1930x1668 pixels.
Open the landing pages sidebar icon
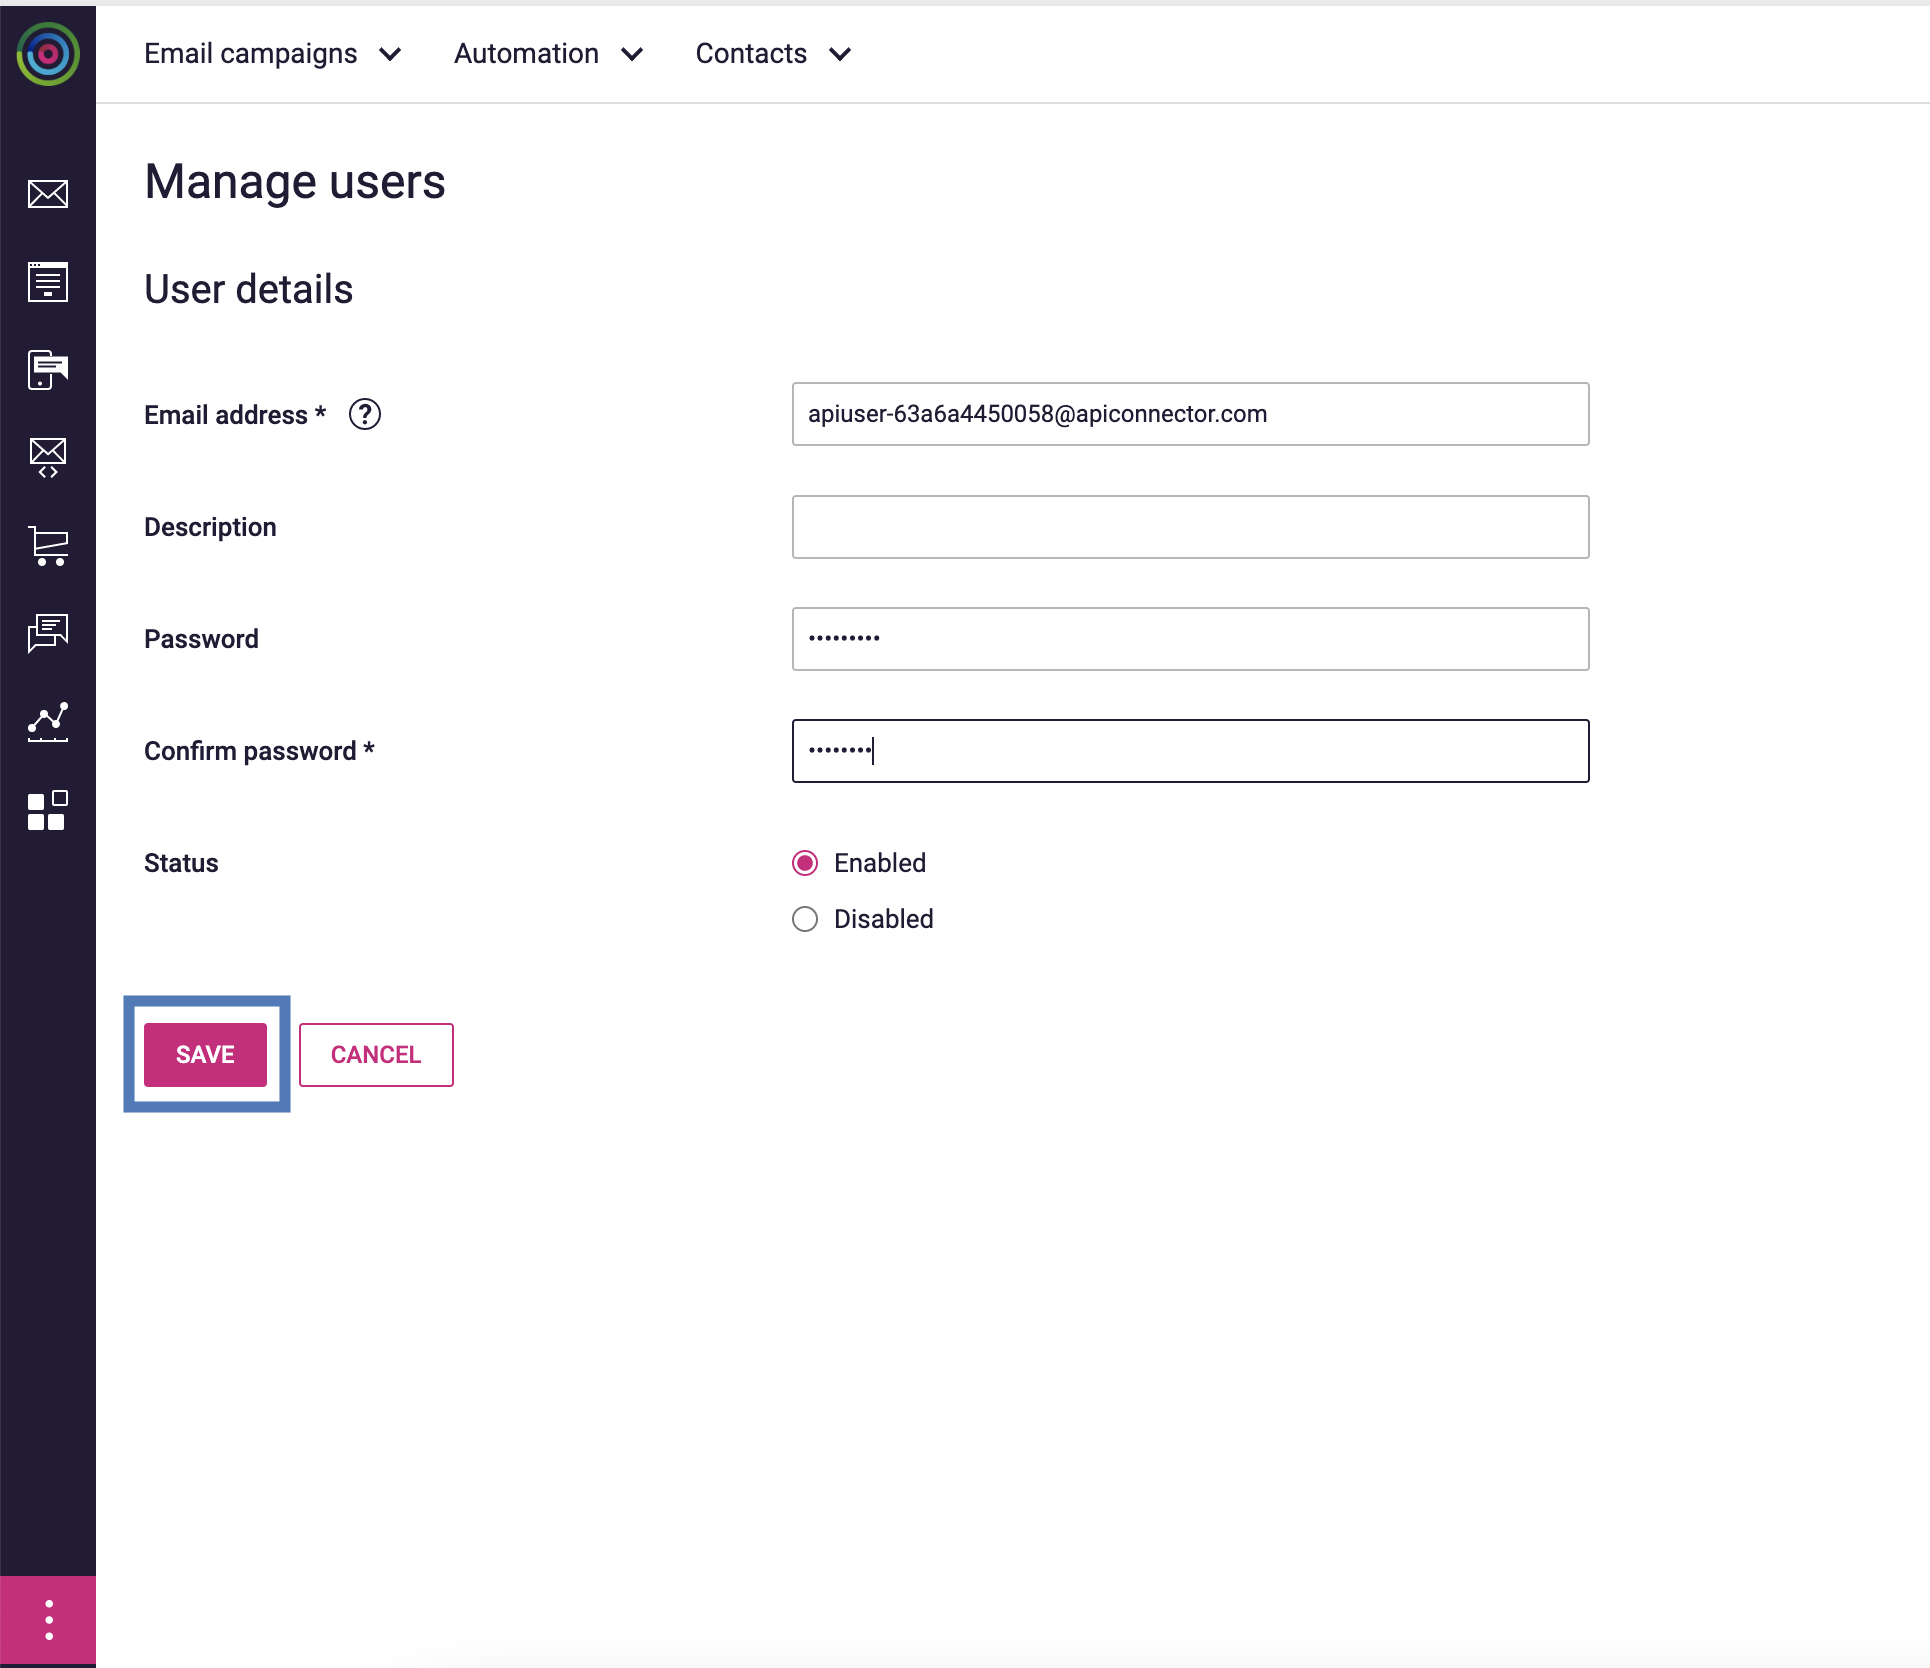(x=48, y=282)
